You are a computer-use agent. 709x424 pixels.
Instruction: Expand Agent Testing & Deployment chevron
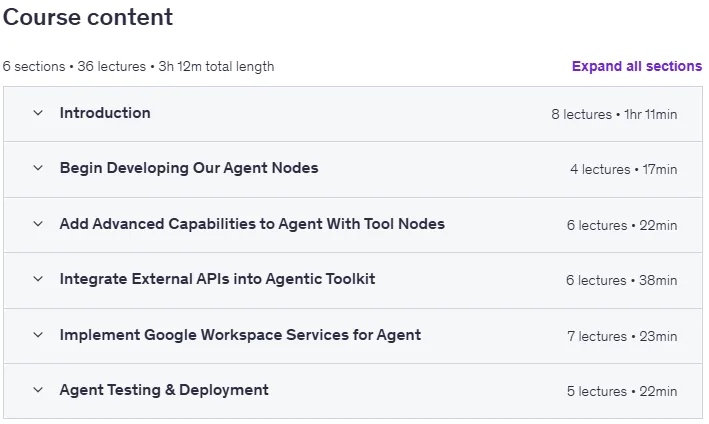click(x=38, y=390)
